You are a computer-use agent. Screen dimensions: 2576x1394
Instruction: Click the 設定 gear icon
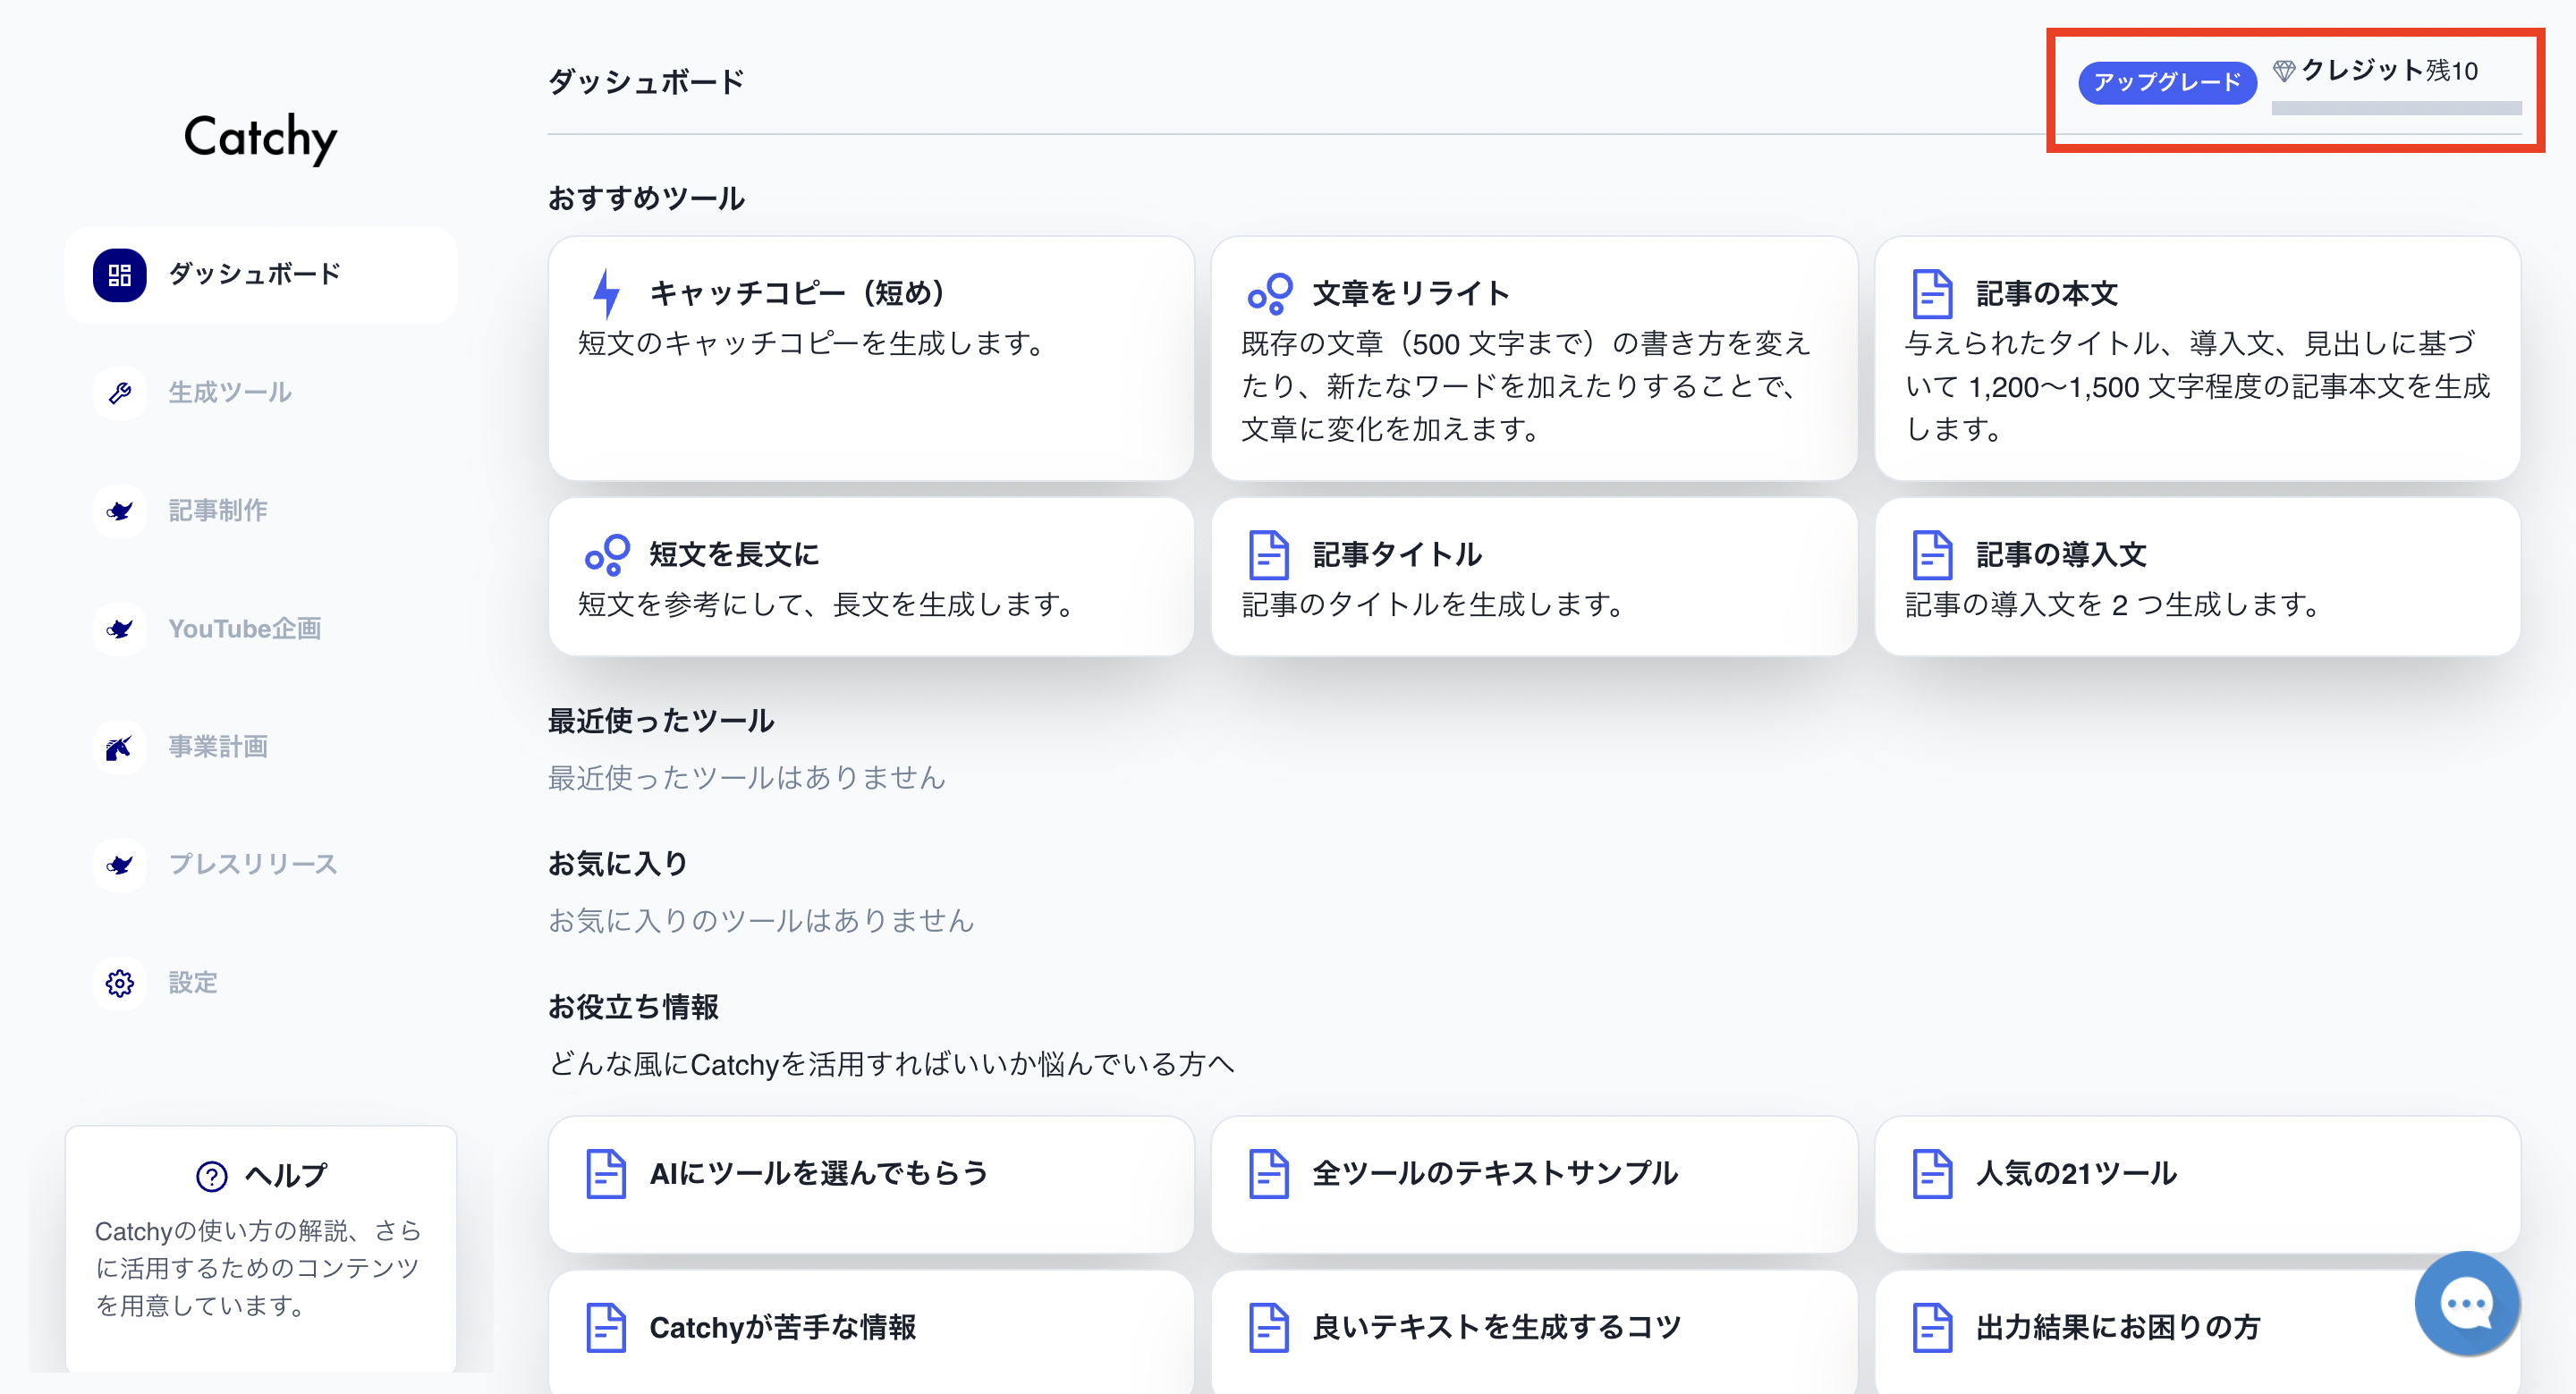119,983
